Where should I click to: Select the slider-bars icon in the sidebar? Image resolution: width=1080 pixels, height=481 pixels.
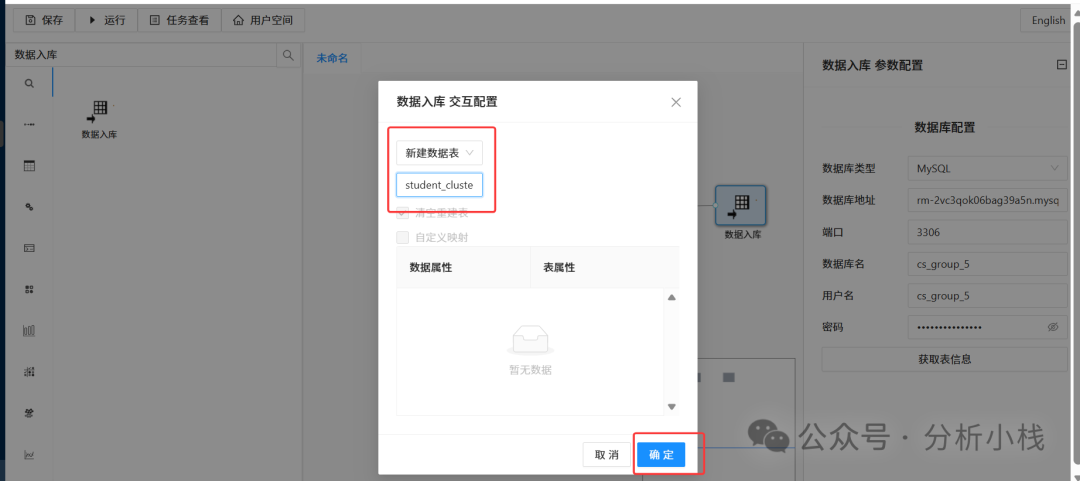(29, 372)
